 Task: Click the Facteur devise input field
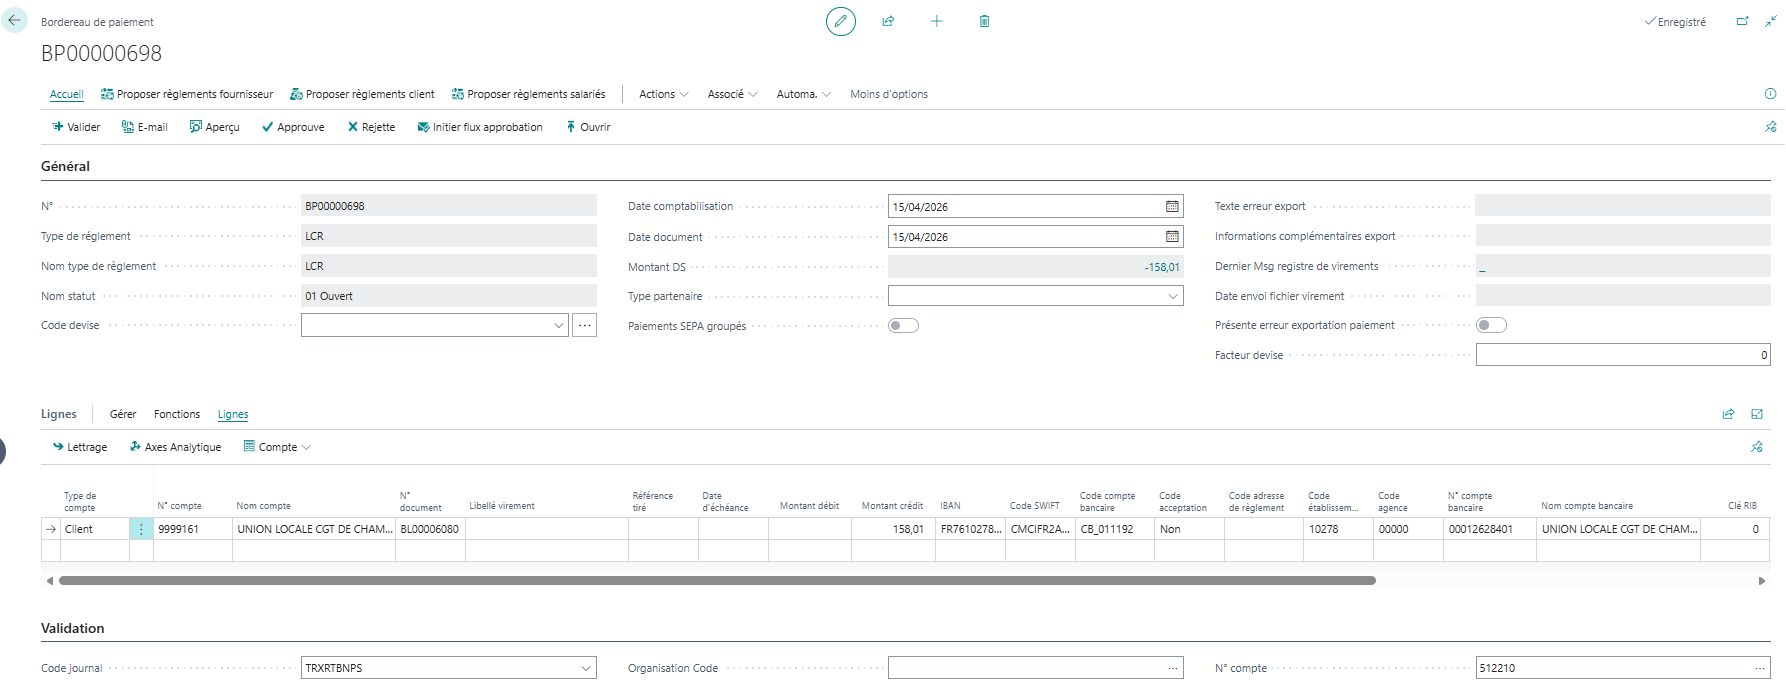point(1621,355)
